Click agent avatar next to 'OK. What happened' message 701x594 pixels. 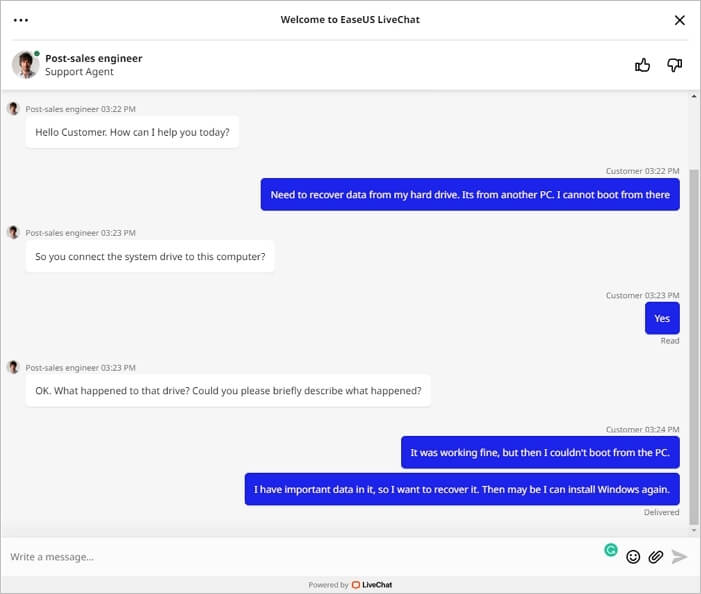(13, 367)
